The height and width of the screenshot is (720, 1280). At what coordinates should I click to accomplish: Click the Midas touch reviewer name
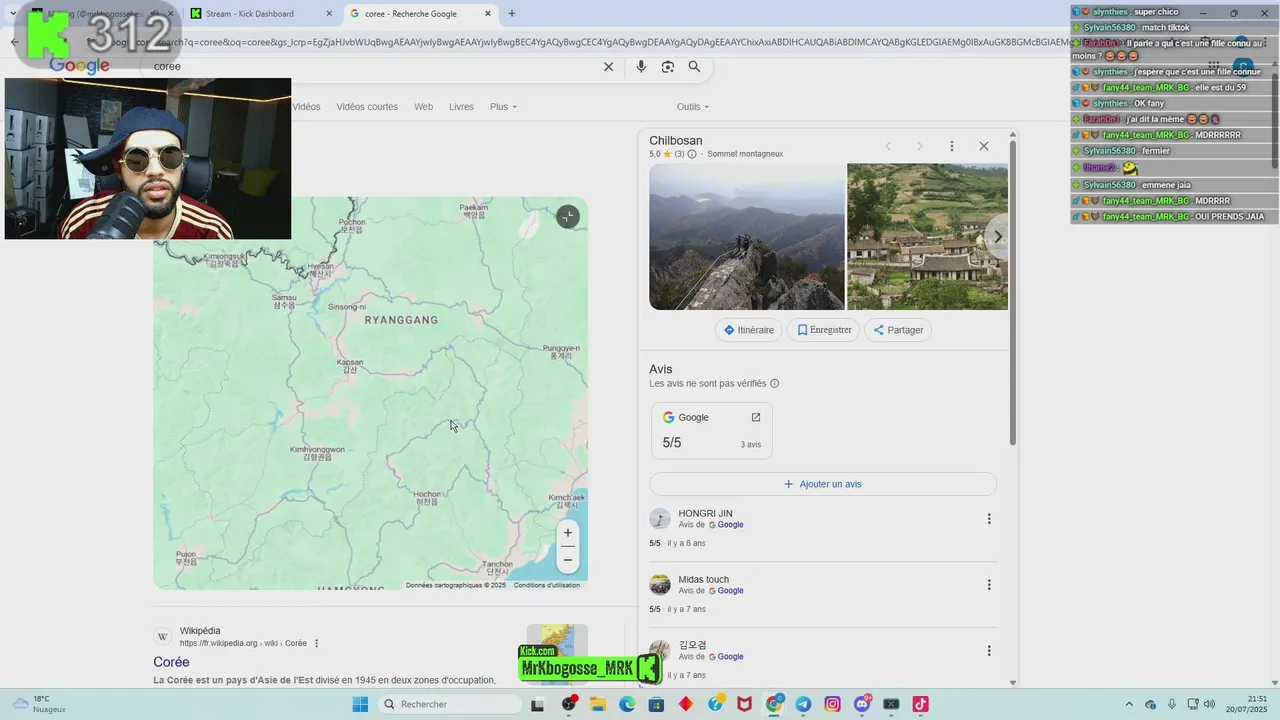coord(704,580)
